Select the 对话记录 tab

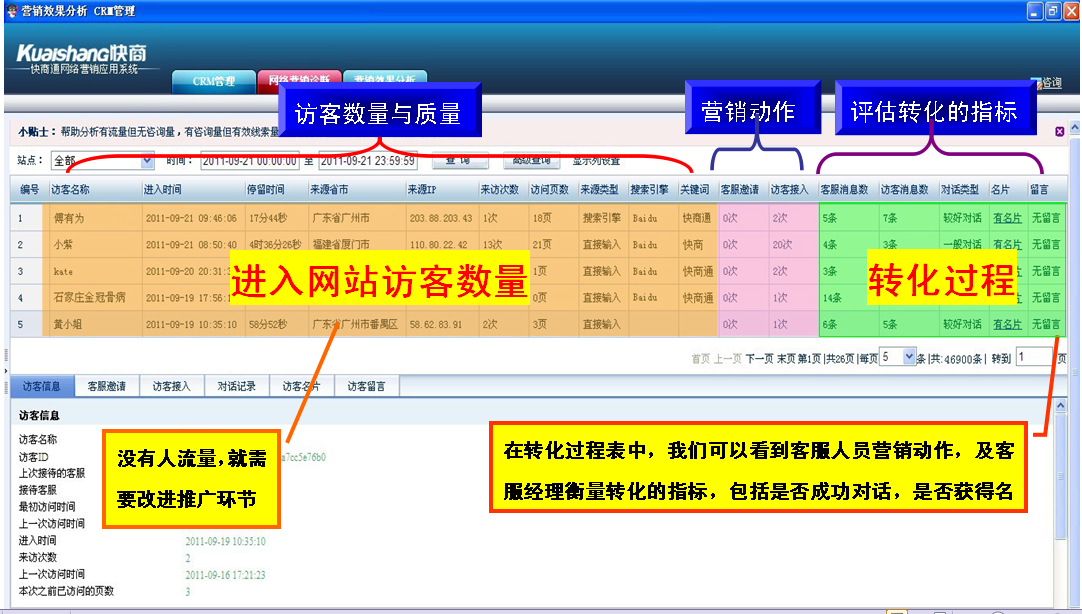(x=237, y=386)
